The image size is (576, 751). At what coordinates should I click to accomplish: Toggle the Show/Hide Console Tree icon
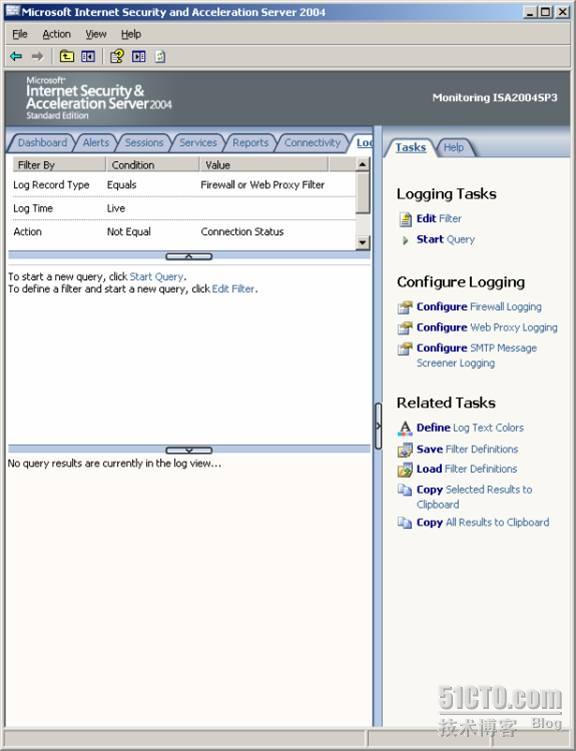[88, 57]
